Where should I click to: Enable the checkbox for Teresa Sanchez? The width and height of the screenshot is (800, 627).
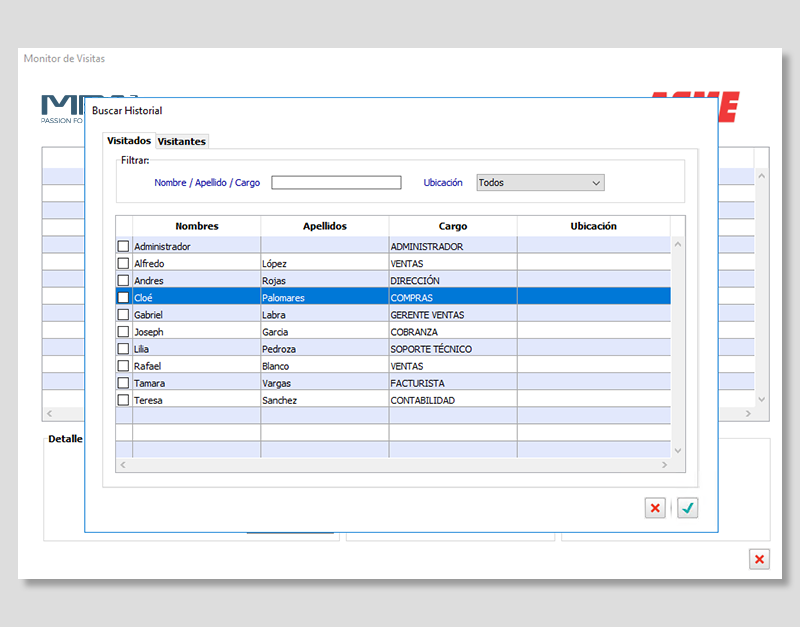pos(124,400)
